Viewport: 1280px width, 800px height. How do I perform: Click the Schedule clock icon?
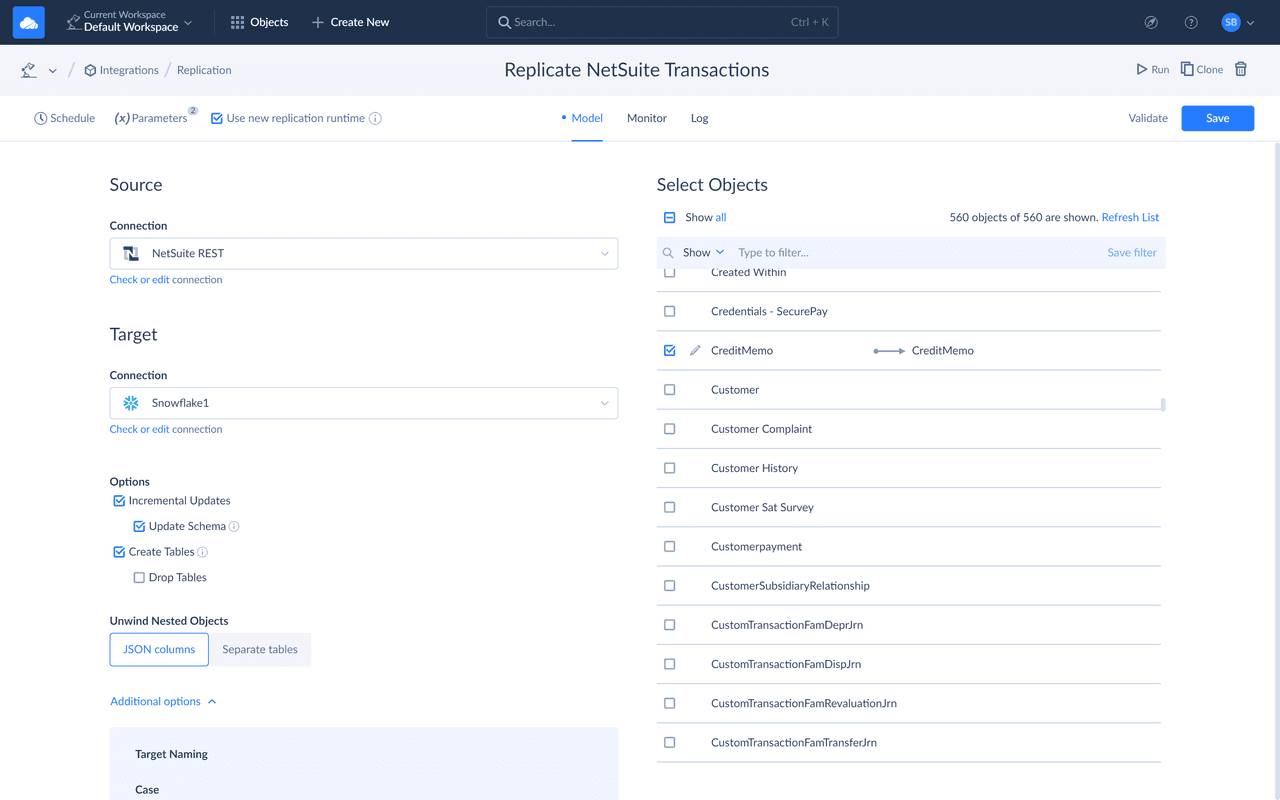pos(41,118)
